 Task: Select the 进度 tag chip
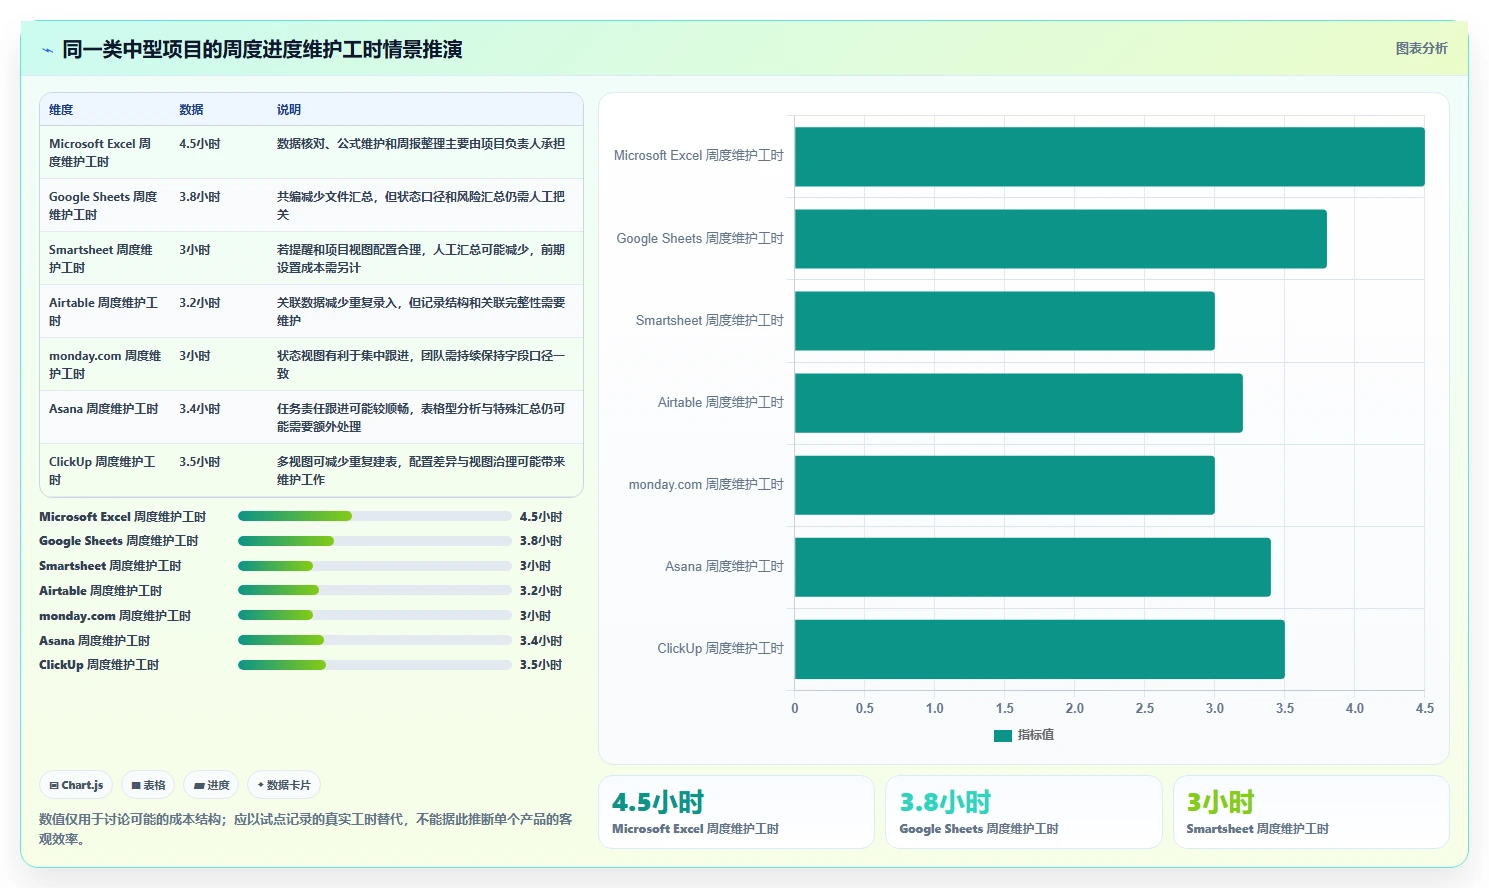211,785
